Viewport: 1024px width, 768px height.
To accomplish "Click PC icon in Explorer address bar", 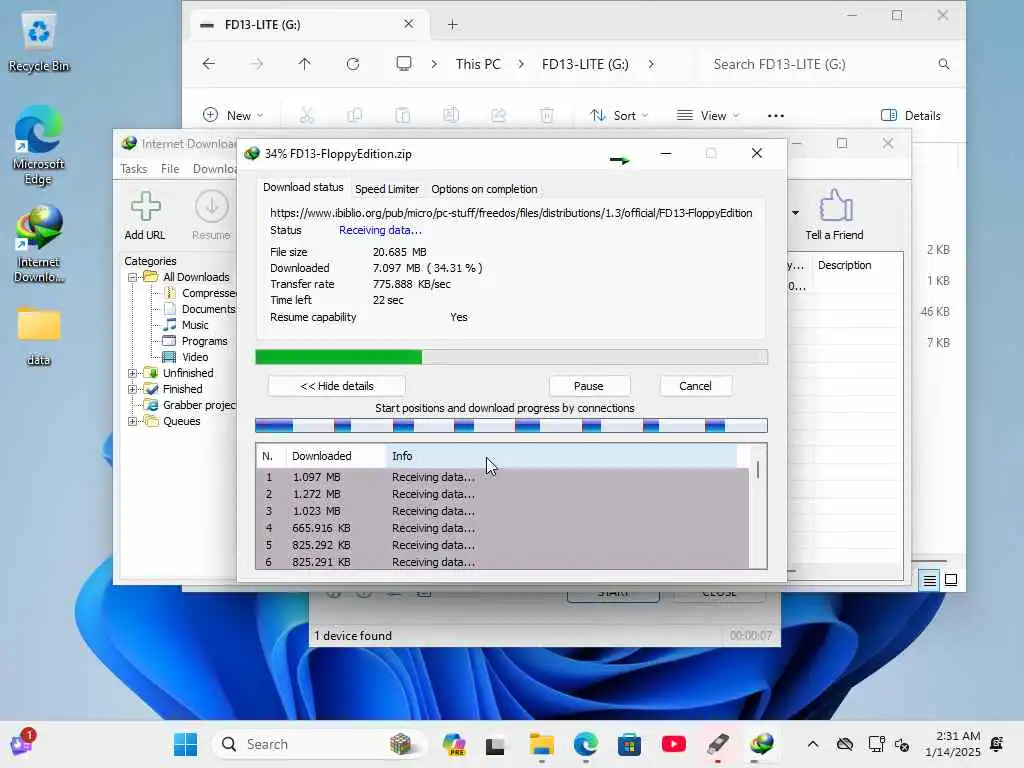I will [x=404, y=64].
